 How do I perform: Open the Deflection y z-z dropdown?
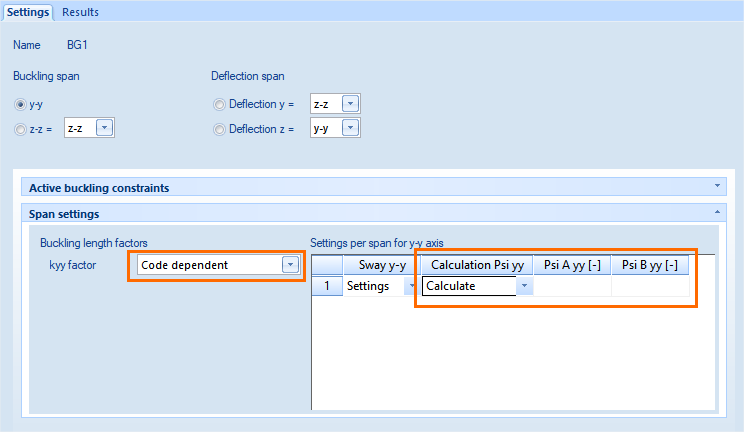point(350,104)
